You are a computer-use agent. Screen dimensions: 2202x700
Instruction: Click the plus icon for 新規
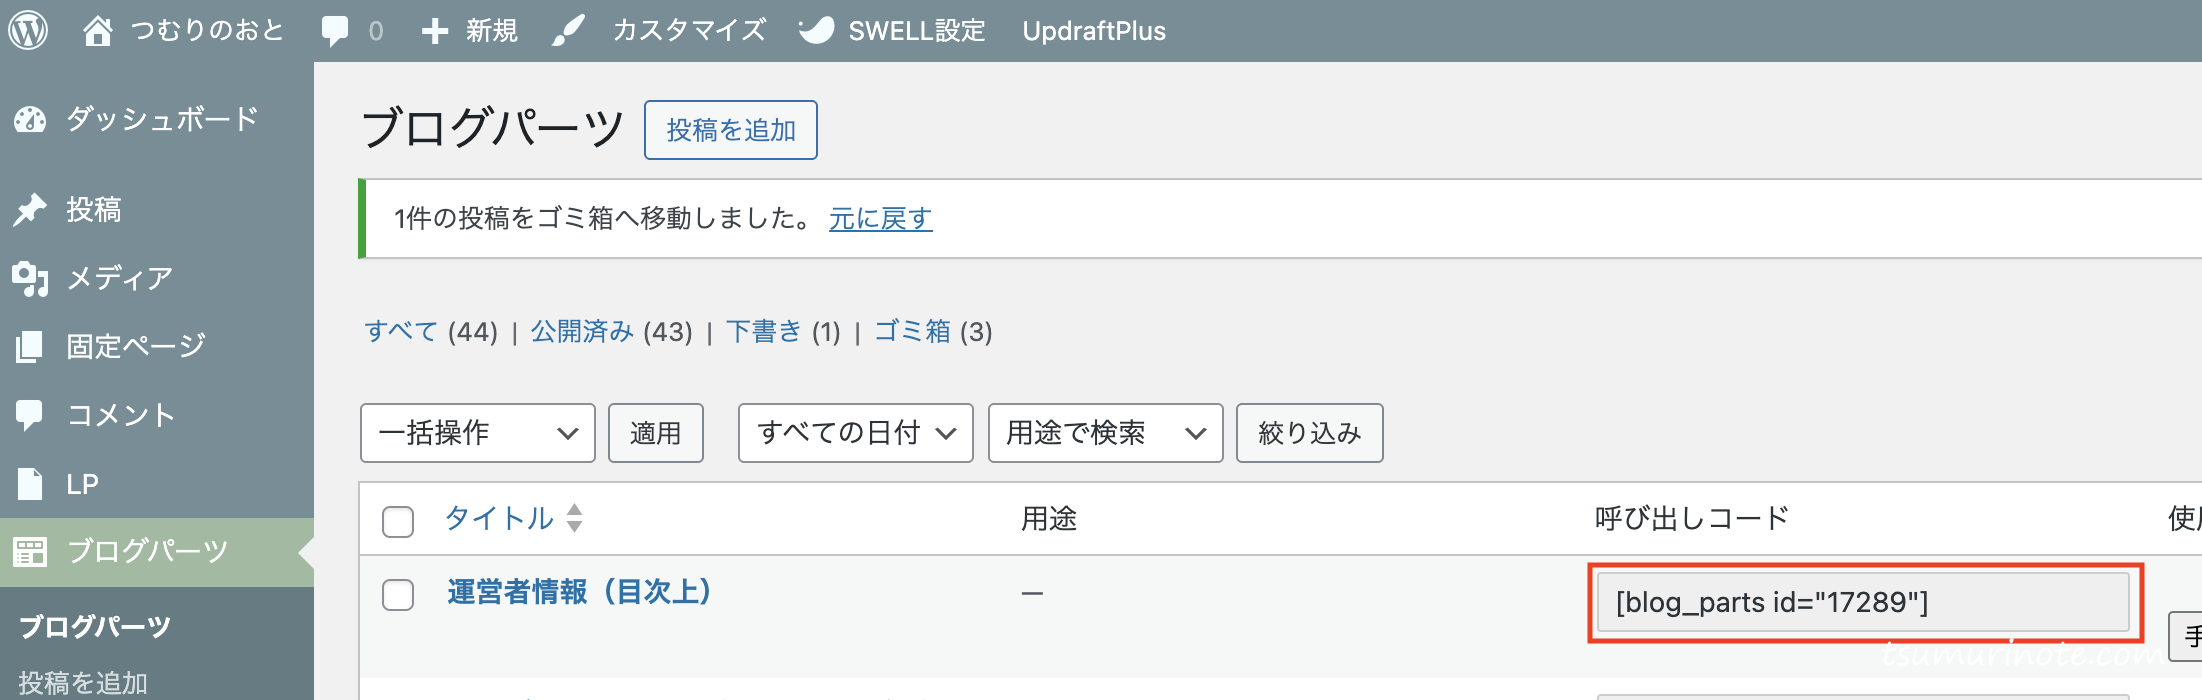coord(434,31)
